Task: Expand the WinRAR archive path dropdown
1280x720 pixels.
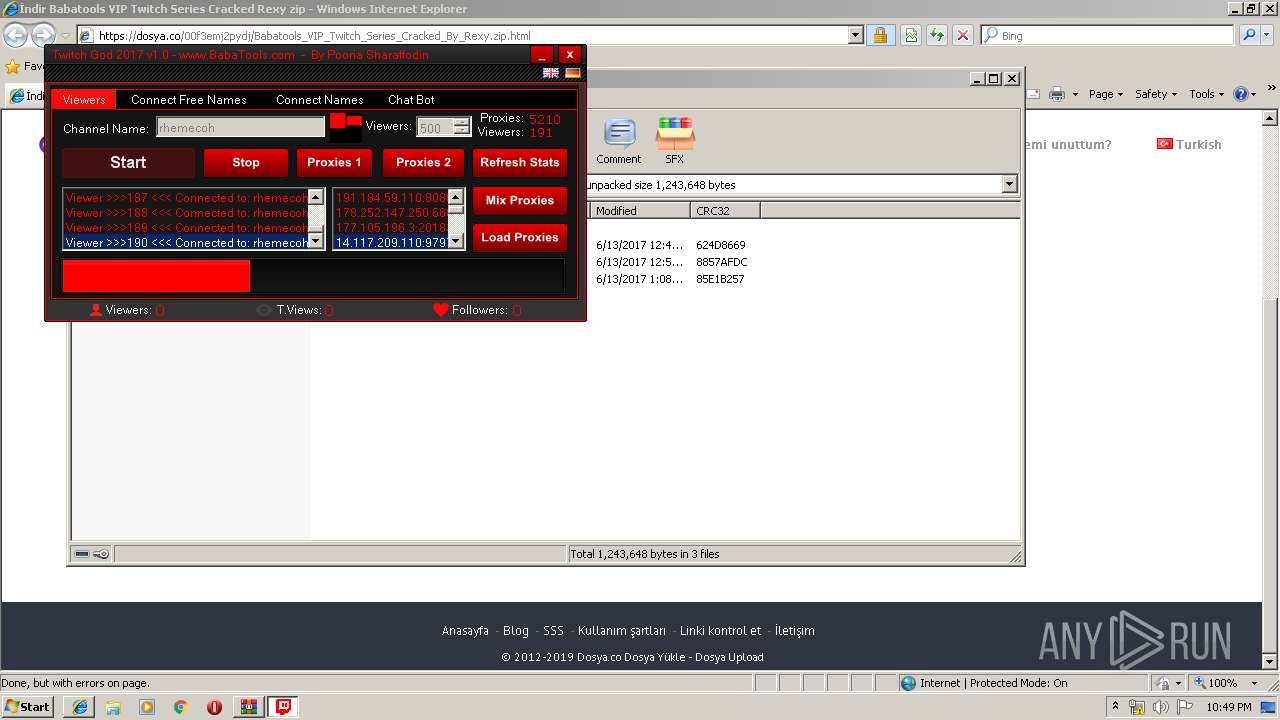Action: pos(1009,184)
